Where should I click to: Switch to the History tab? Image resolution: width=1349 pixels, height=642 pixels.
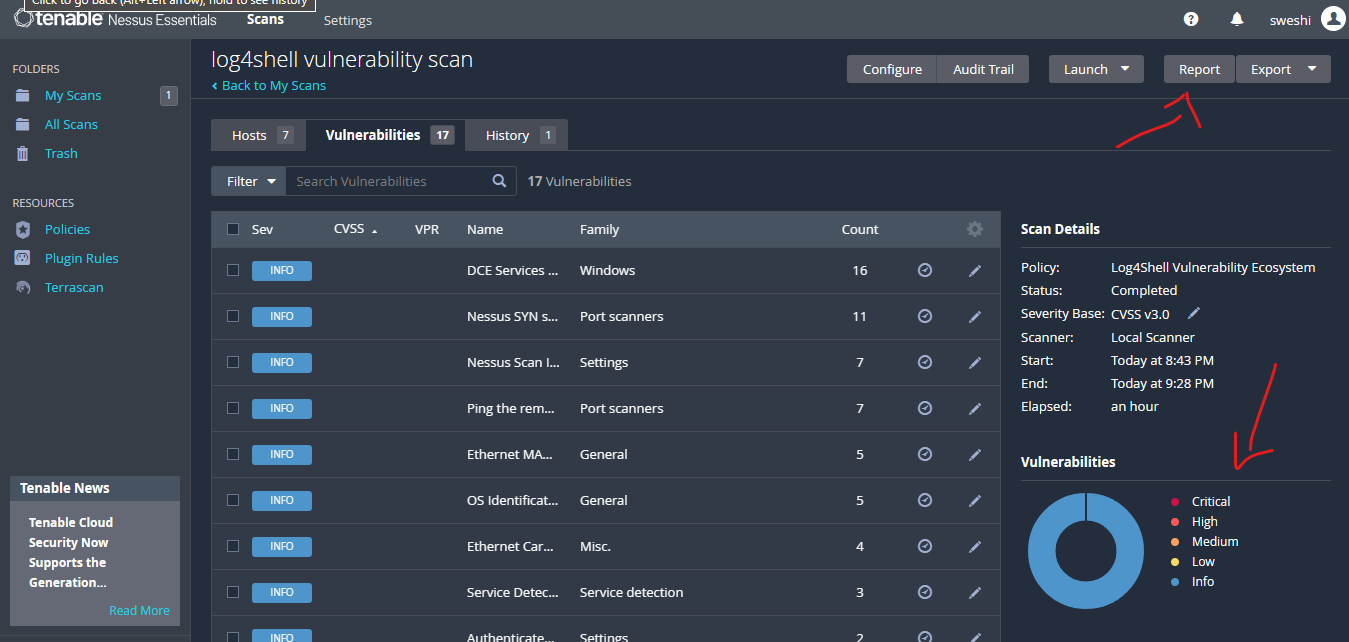click(517, 135)
